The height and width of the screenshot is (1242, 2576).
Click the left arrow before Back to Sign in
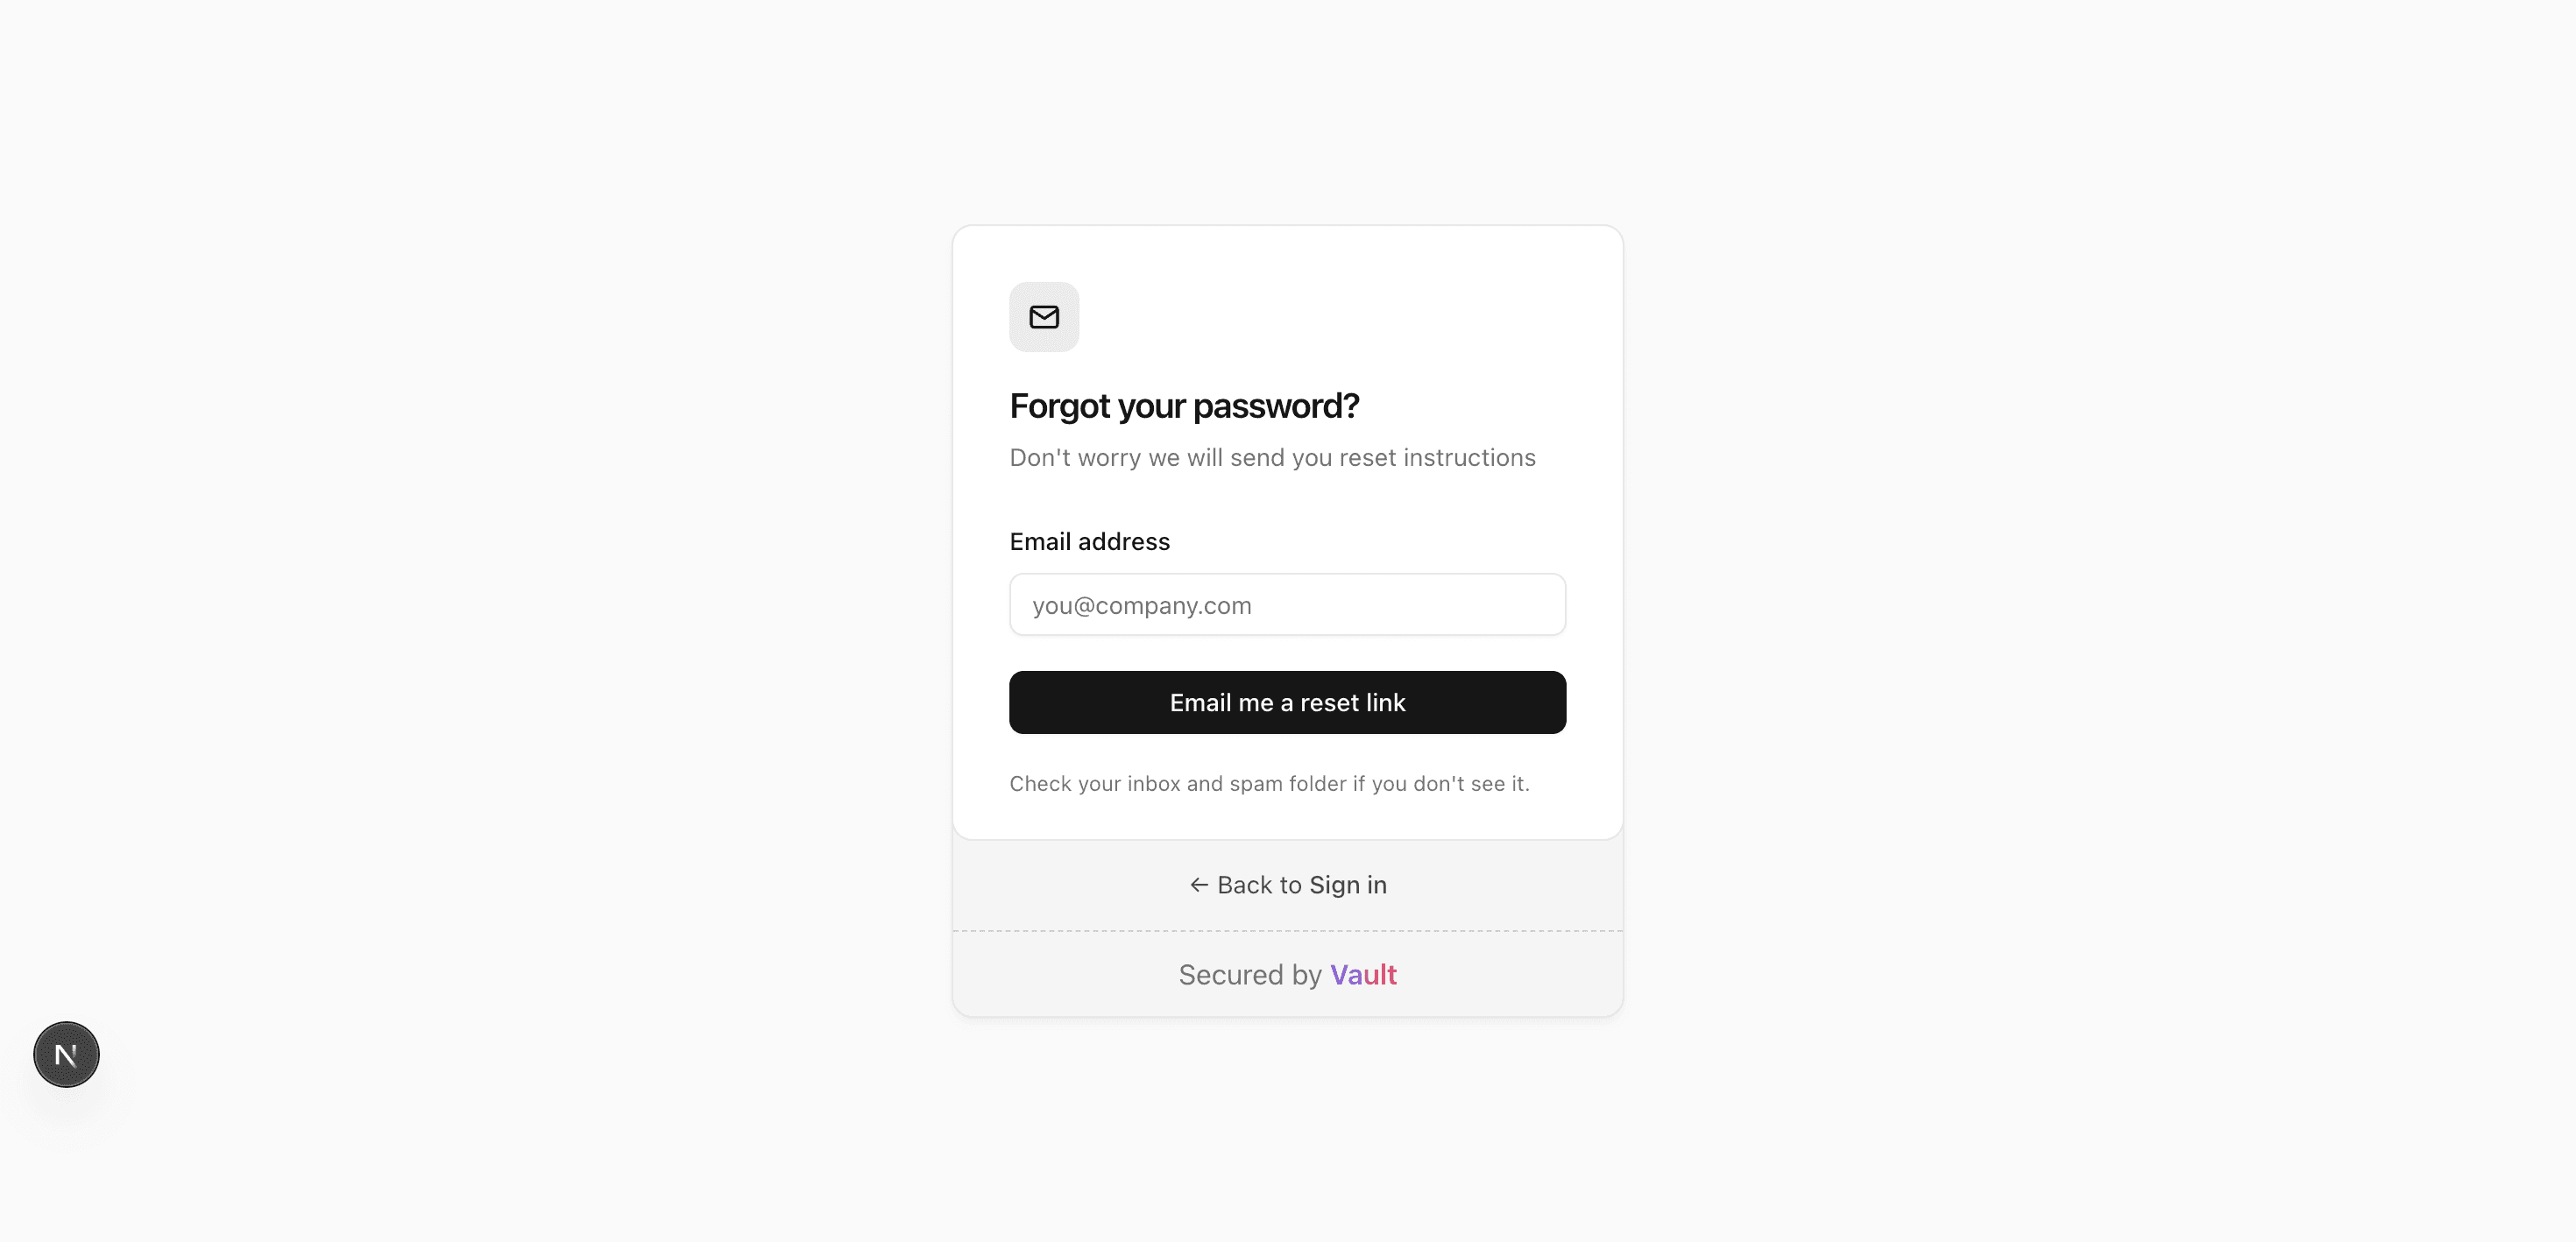pyautogui.click(x=1199, y=885)
